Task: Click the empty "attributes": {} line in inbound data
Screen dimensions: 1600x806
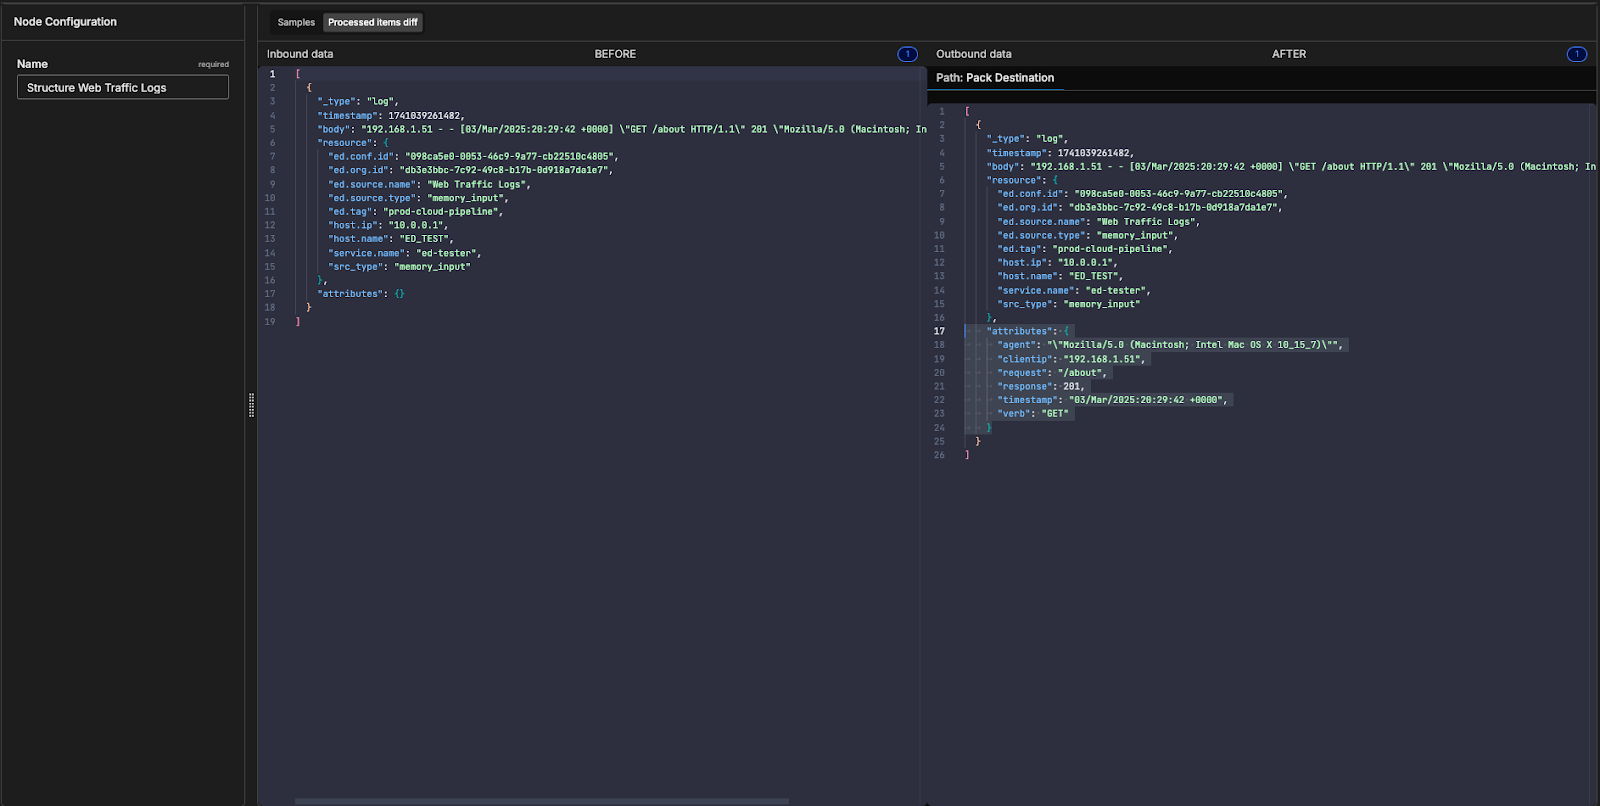Action: pos(360,294)
